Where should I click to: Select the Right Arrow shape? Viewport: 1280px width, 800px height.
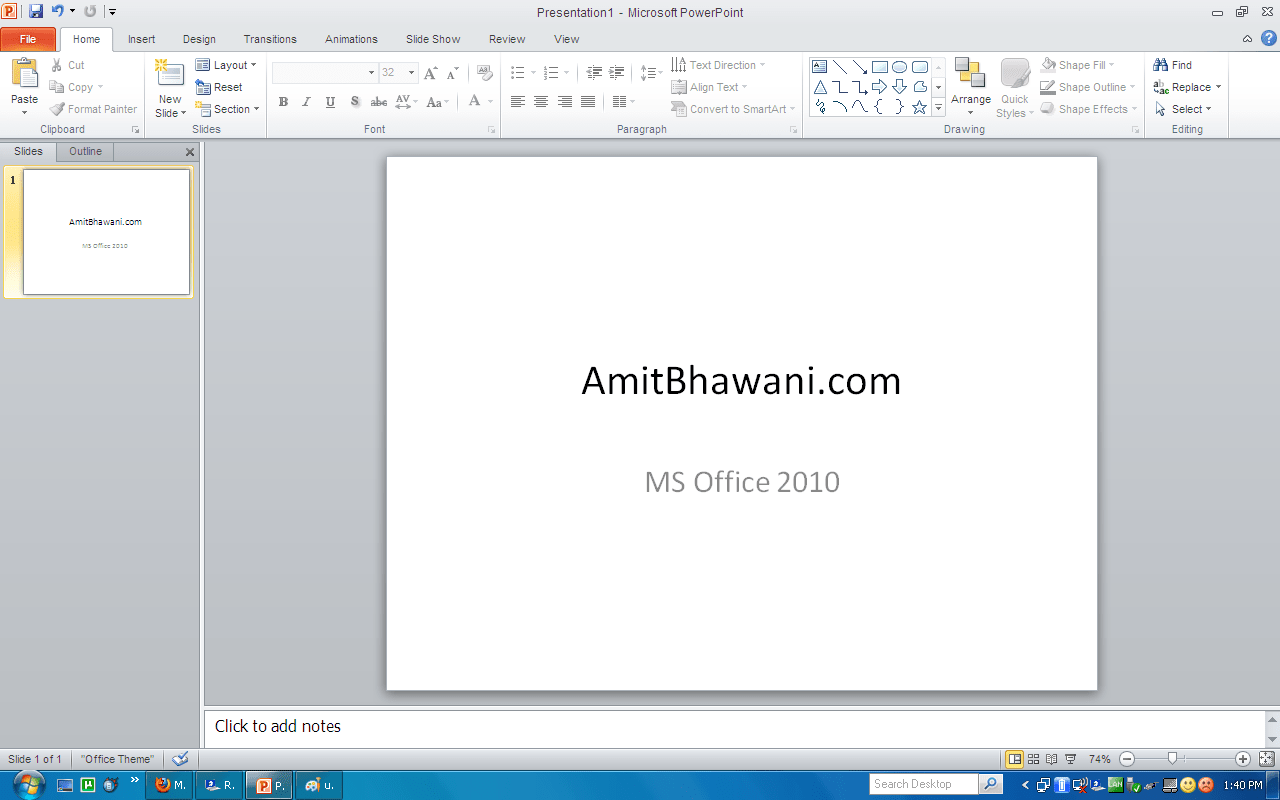(x=880, y=87)
